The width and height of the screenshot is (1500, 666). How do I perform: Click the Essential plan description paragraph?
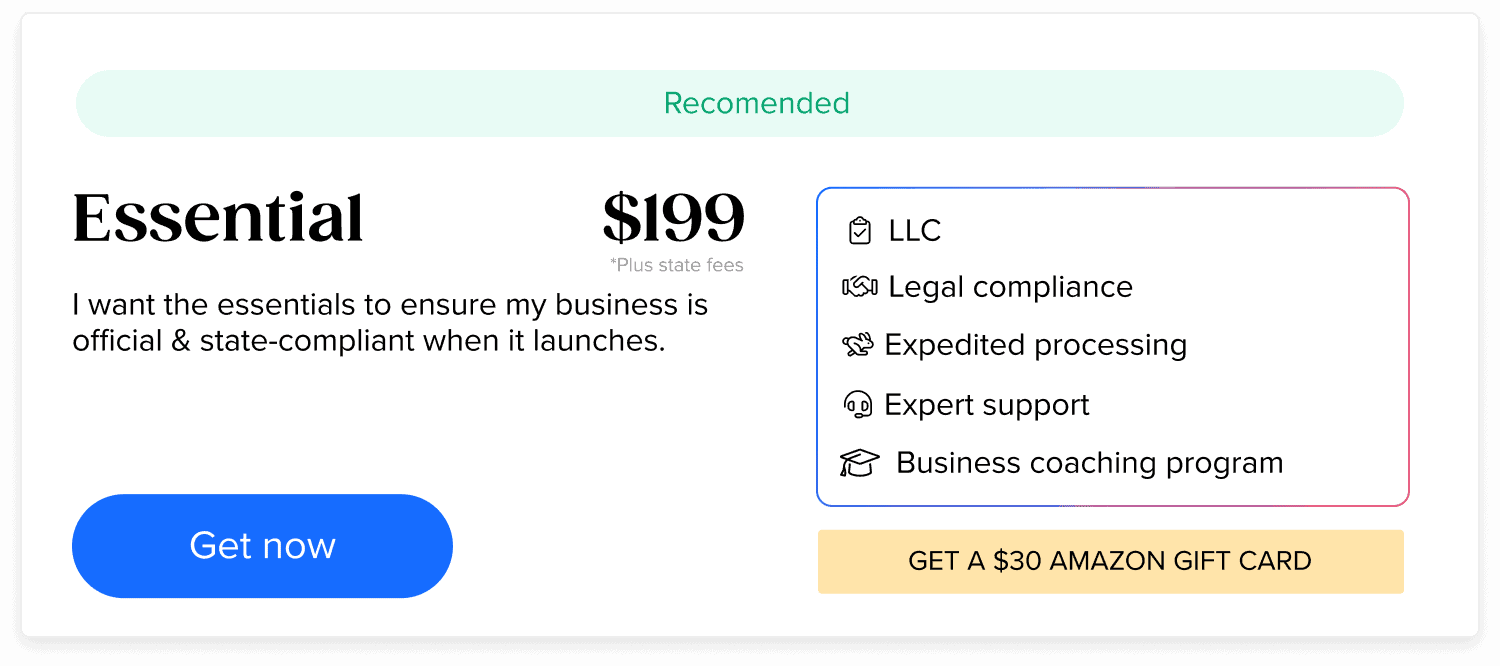(x=390, y=322)
